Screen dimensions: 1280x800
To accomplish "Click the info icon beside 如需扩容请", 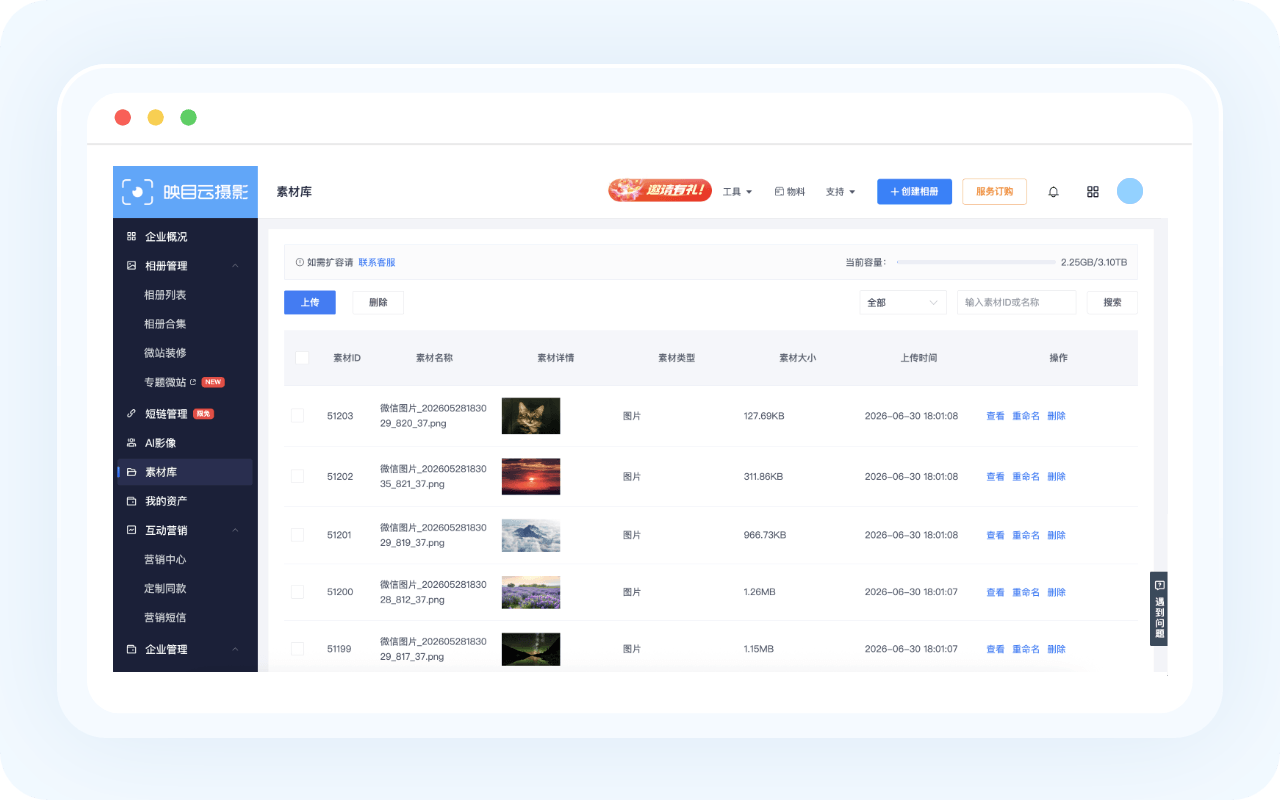I will coord(299,262).
